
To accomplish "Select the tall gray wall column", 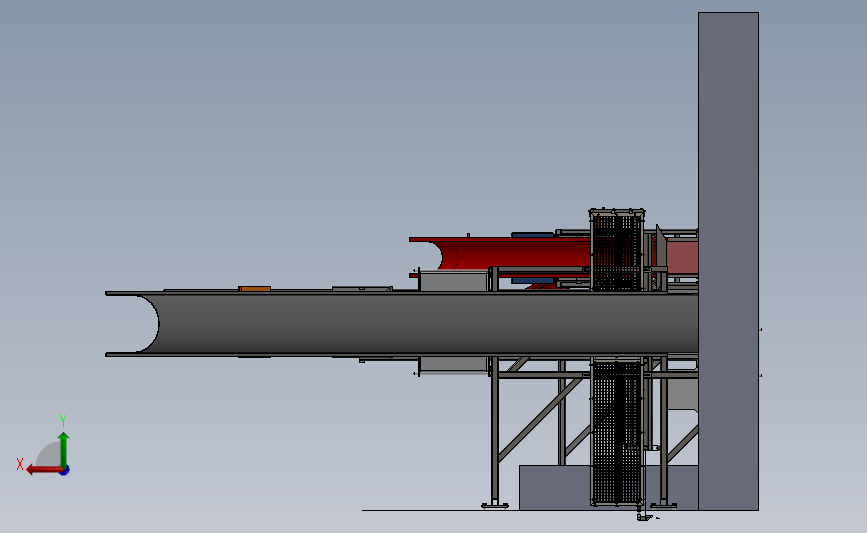I will [x=728, y=261].
